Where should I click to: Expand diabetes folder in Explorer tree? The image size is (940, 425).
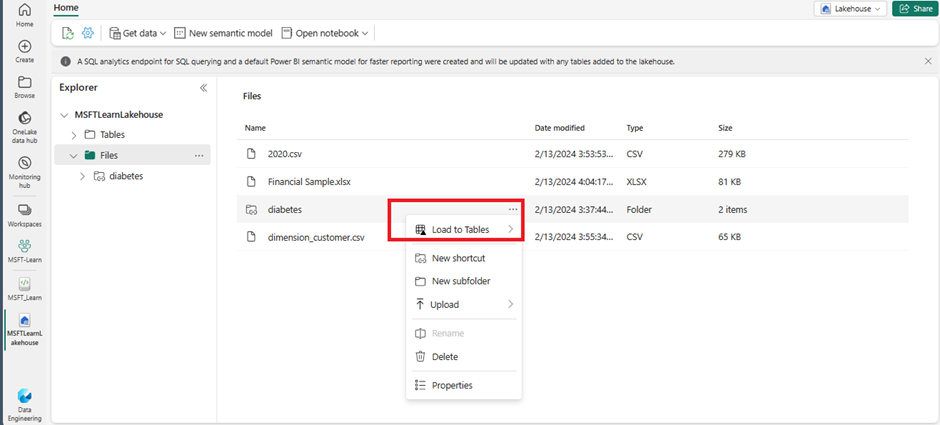coord(83,176)
